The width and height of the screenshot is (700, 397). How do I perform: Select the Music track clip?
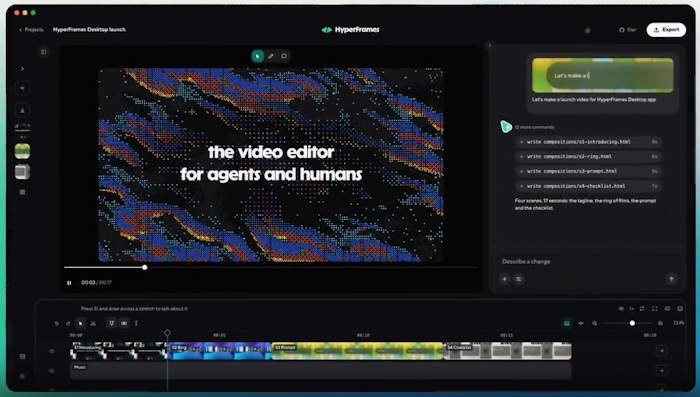[x=321, y=371]
